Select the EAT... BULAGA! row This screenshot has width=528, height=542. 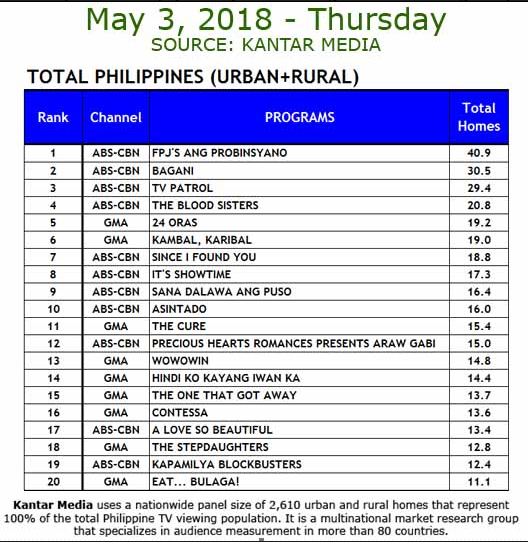click(x=266, y=482)
